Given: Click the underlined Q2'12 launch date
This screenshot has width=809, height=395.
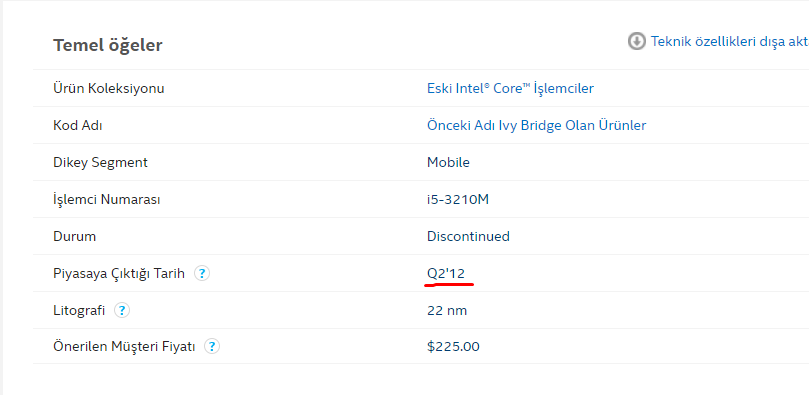Looking at the screenshot, I should pyautogui.click(x=446, y=274).
